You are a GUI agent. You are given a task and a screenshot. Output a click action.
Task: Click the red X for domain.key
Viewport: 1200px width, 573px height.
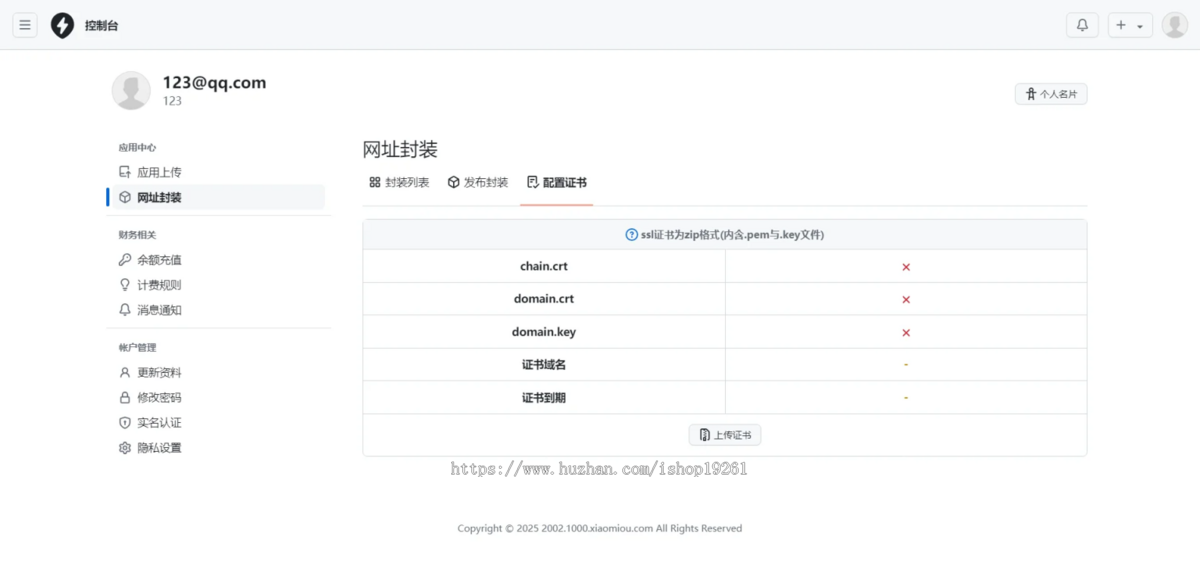906,332
